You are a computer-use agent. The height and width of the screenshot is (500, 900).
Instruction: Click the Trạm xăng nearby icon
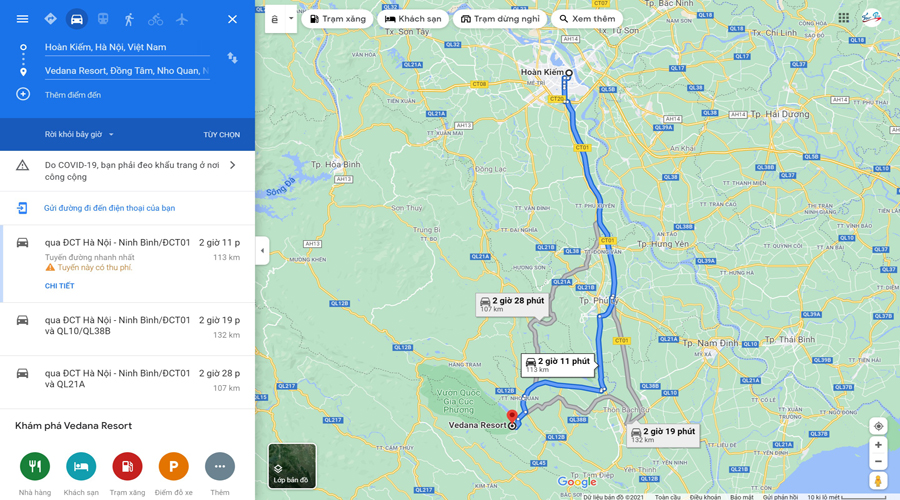click(127, 467)
